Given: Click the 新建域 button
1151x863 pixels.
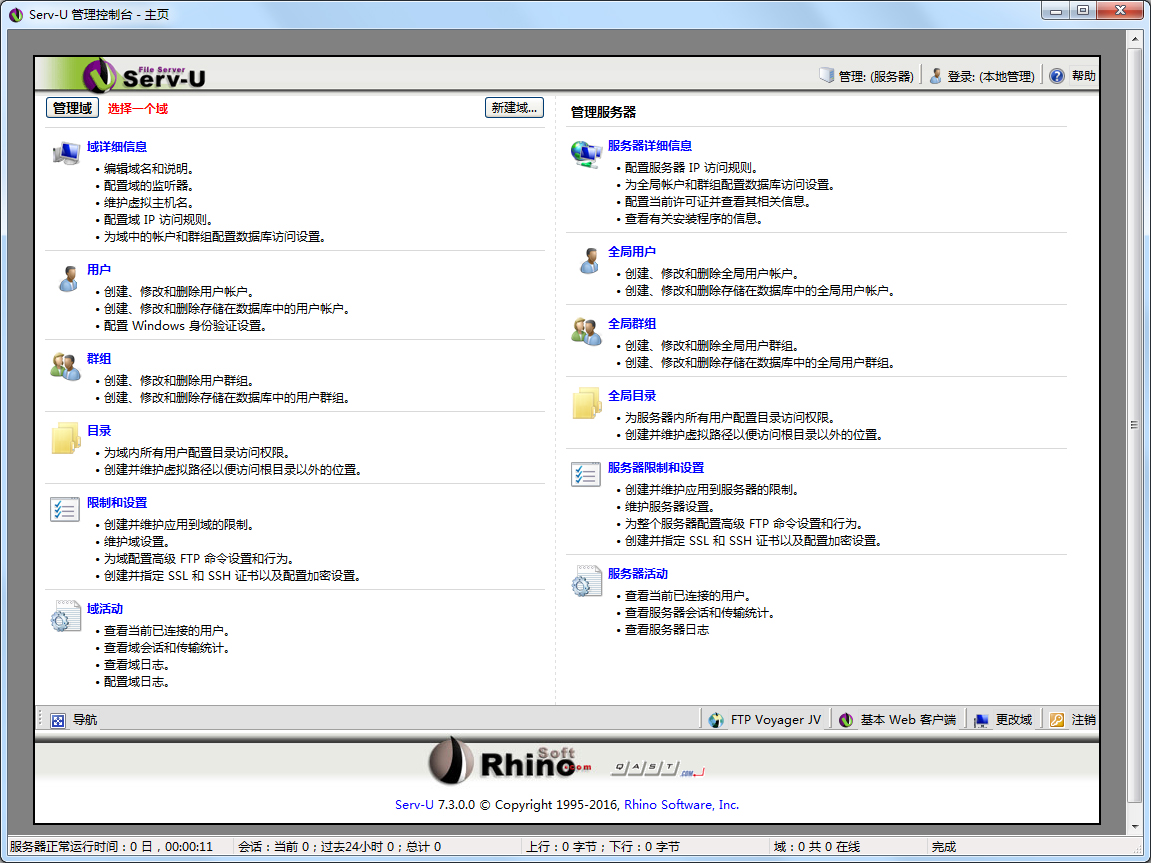Looking at the screenshot, I should (513, 107).
